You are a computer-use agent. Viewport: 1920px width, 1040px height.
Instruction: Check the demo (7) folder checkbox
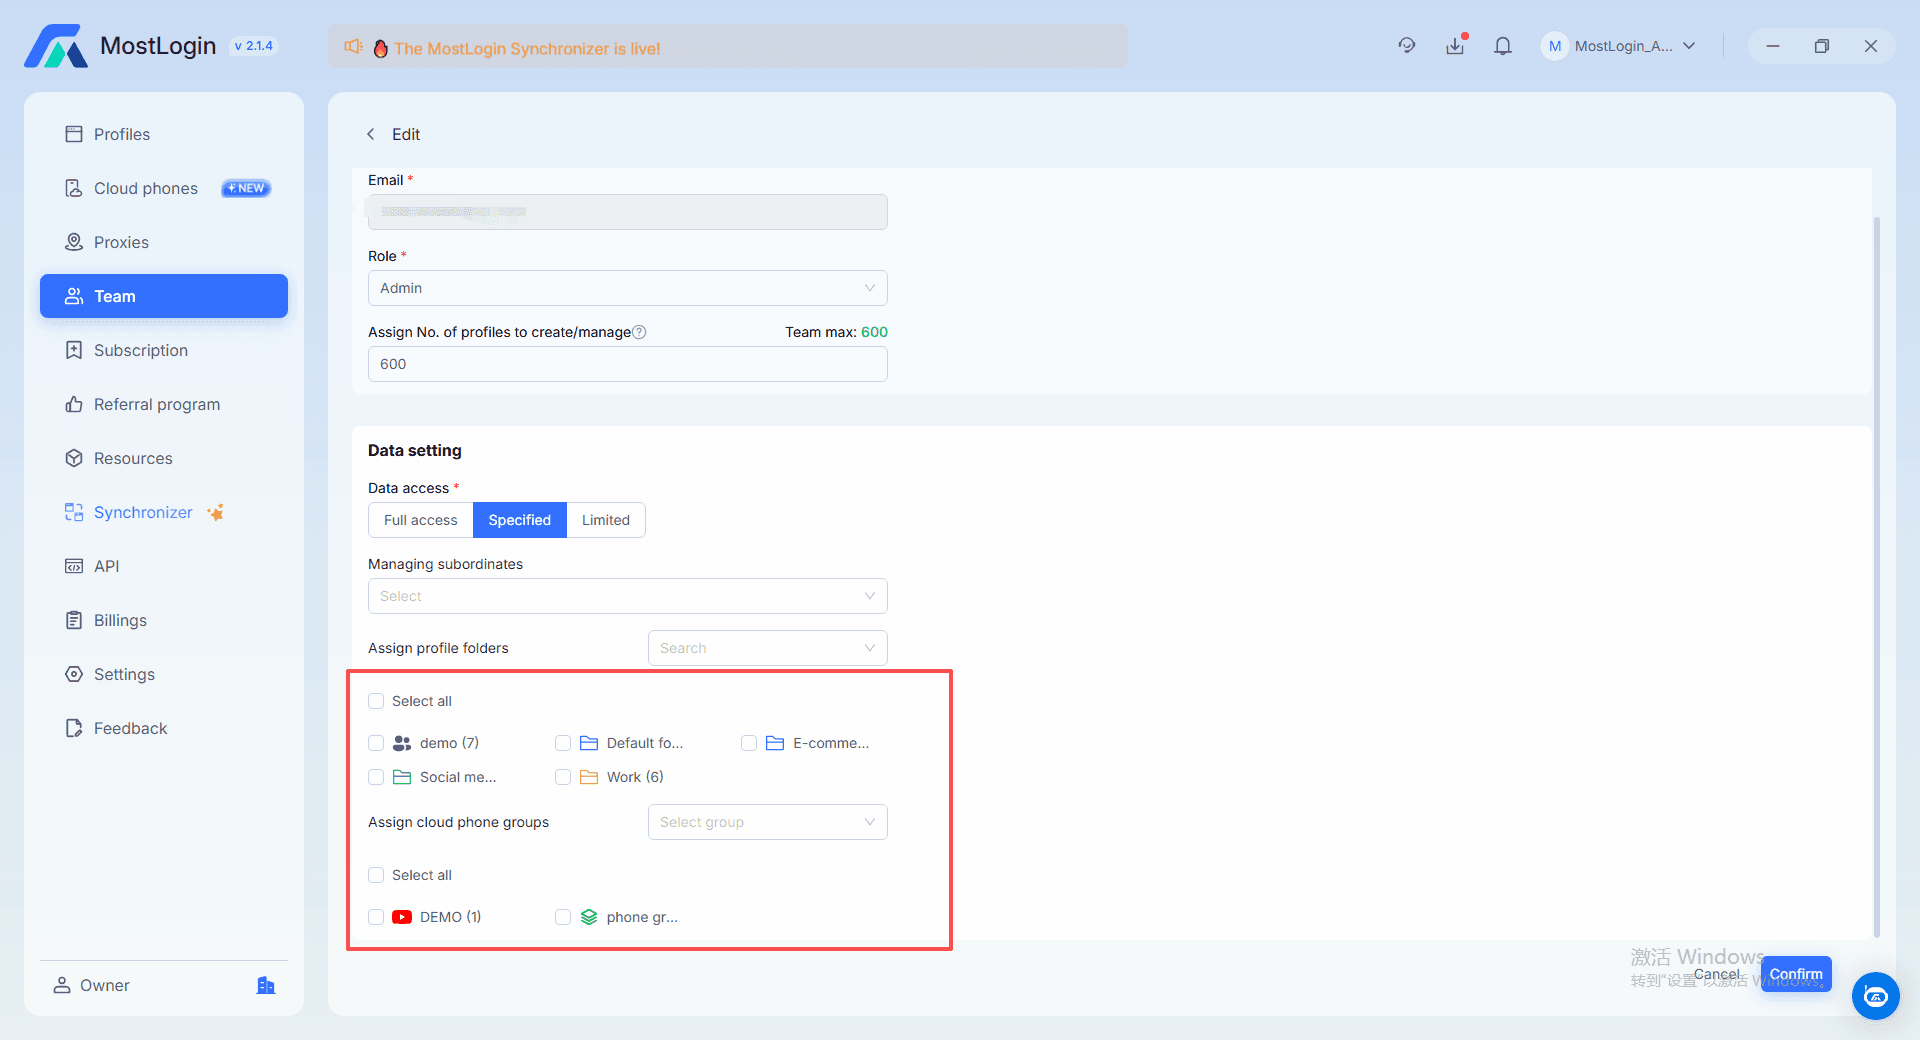pyautogui.click(x=376, y=743)
